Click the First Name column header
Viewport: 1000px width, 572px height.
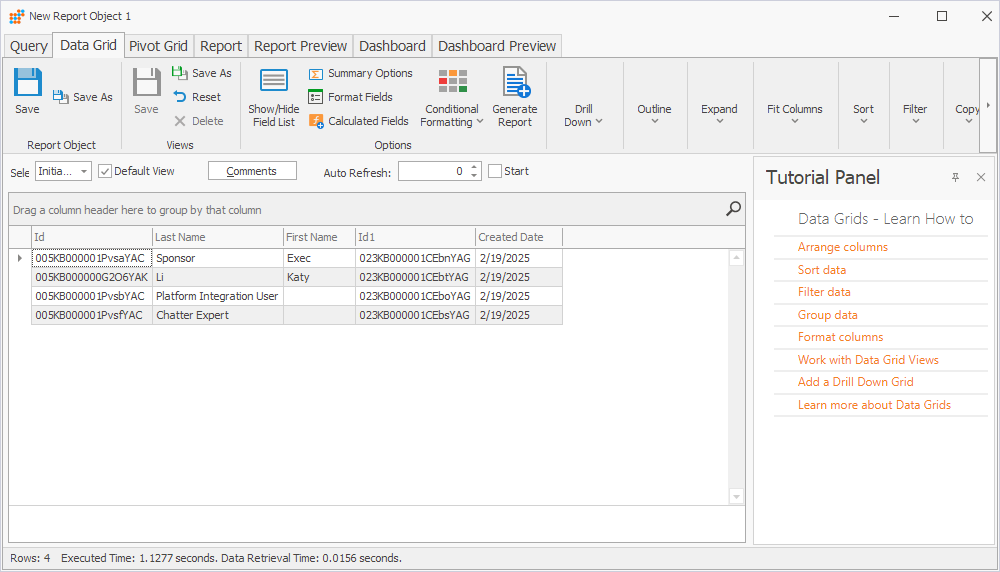pos(319,237)
